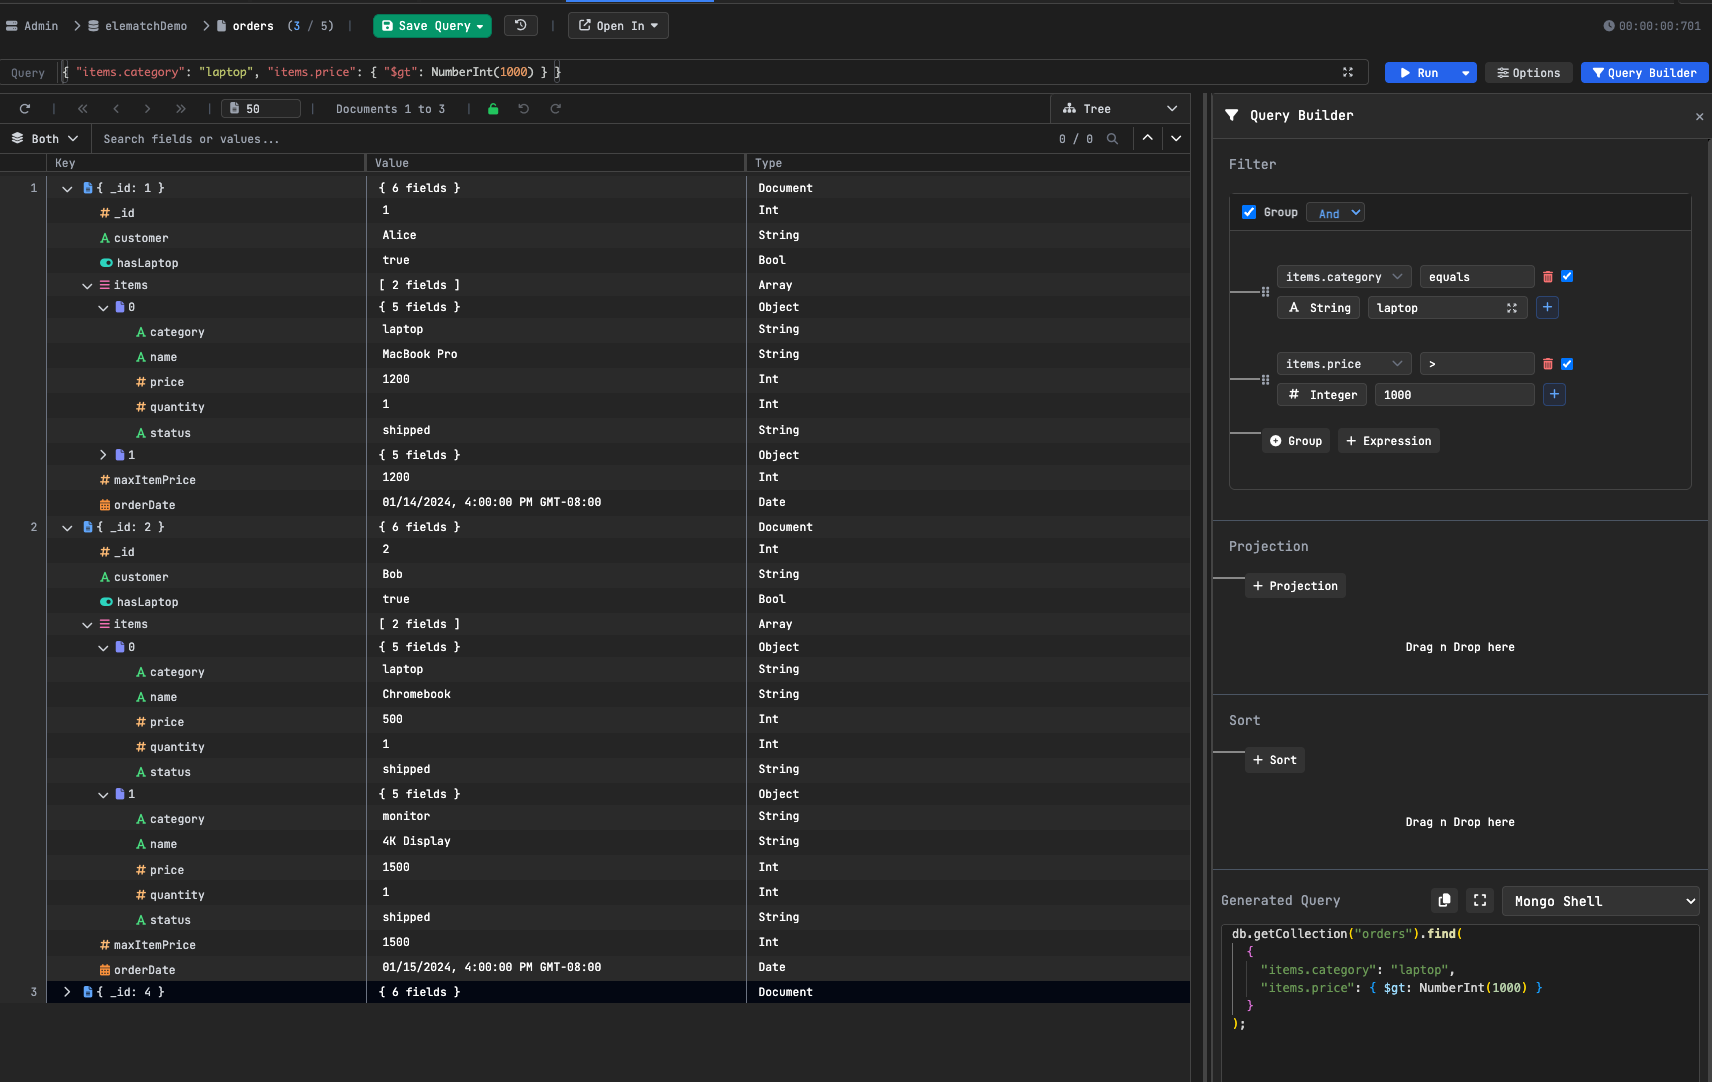This screenshot has width=1712, height=1082.
Task: Click the orders collection breadcrumb
Action: click(x=245, y=26)
